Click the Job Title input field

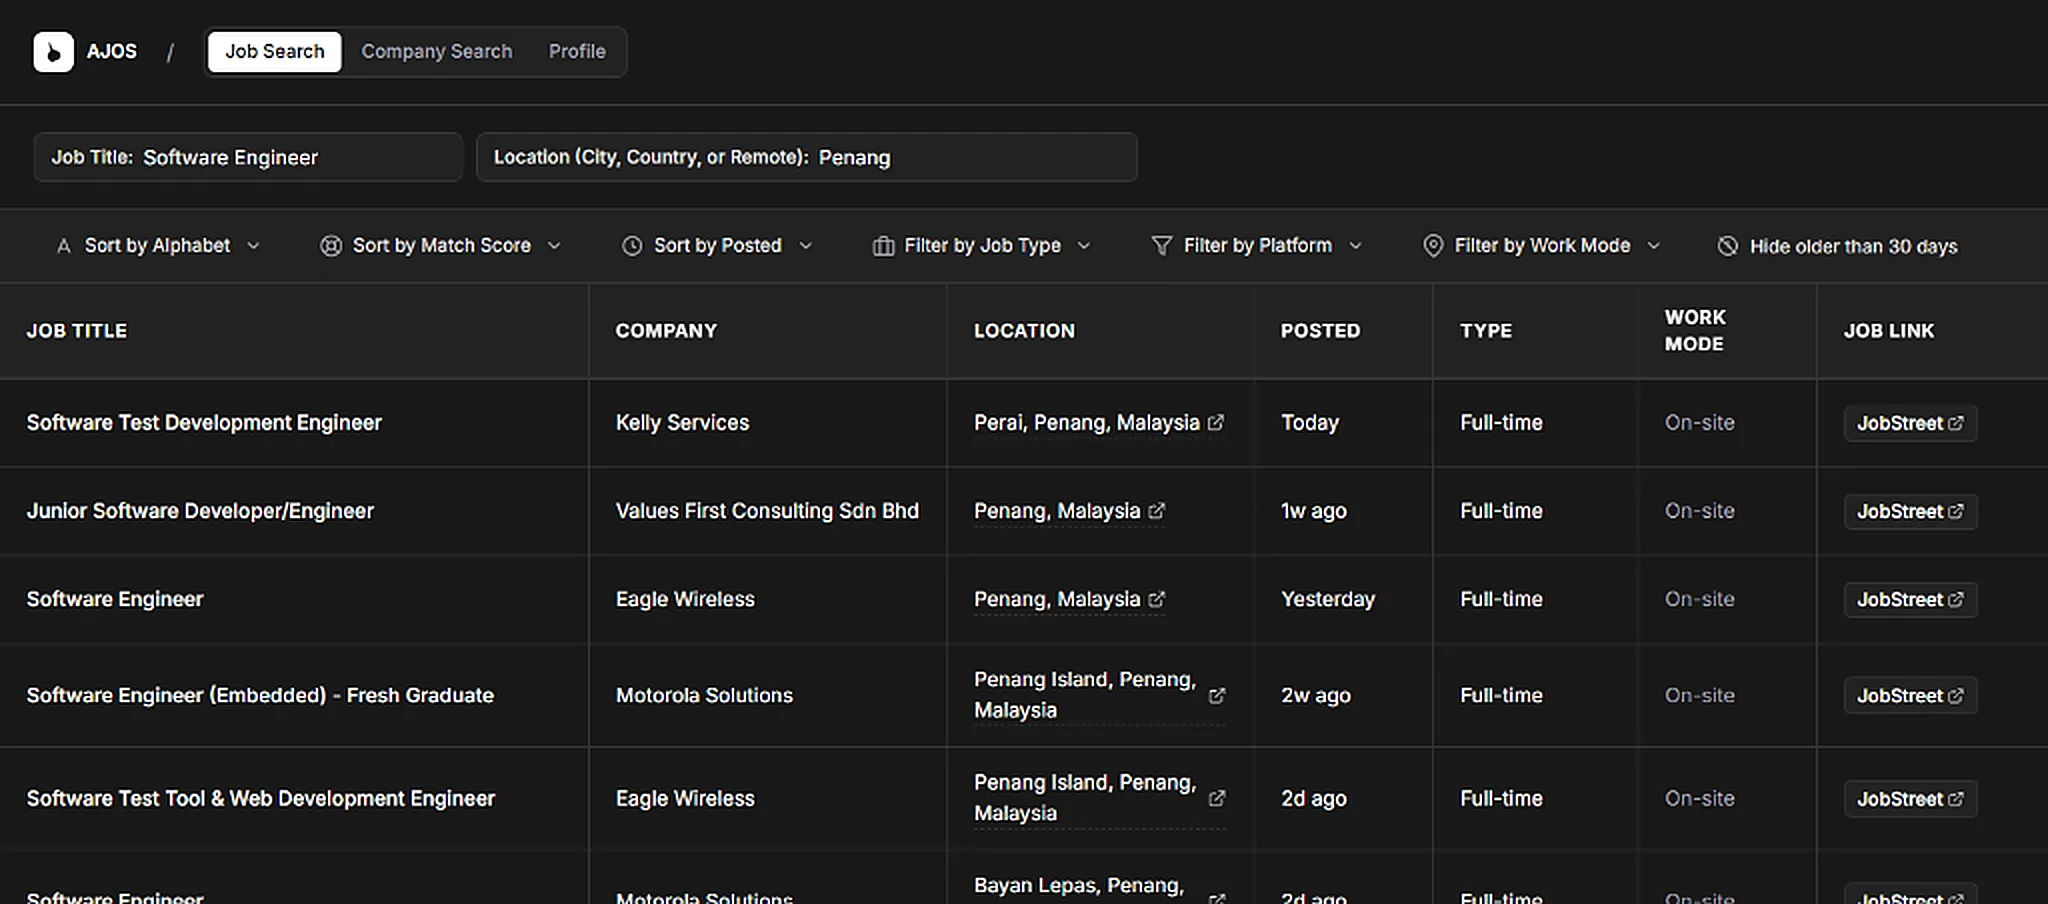[x=248, y=157]
